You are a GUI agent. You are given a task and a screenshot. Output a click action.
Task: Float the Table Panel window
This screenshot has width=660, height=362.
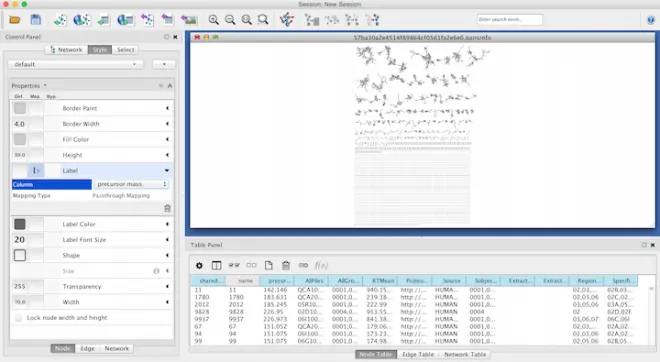(644, 245)
